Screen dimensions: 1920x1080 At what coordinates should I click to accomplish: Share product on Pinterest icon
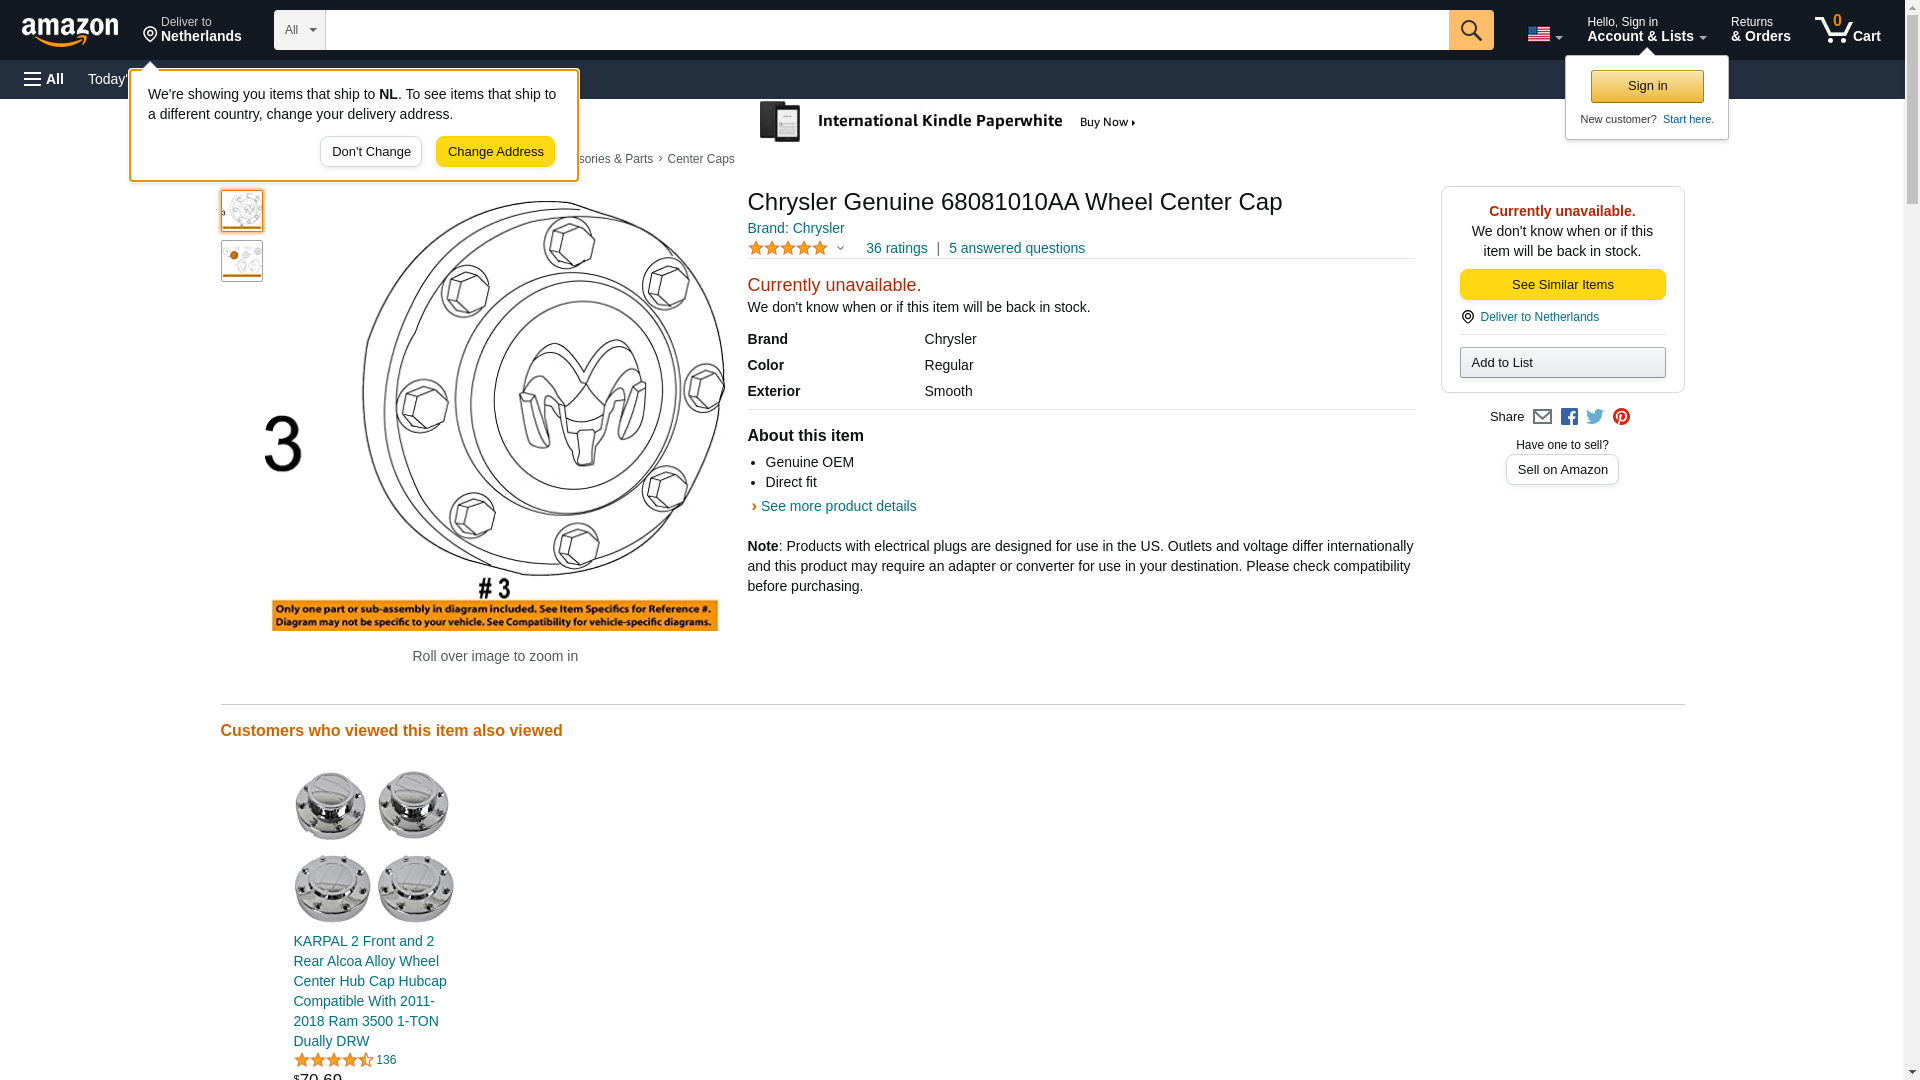[x=1621, y=417]
